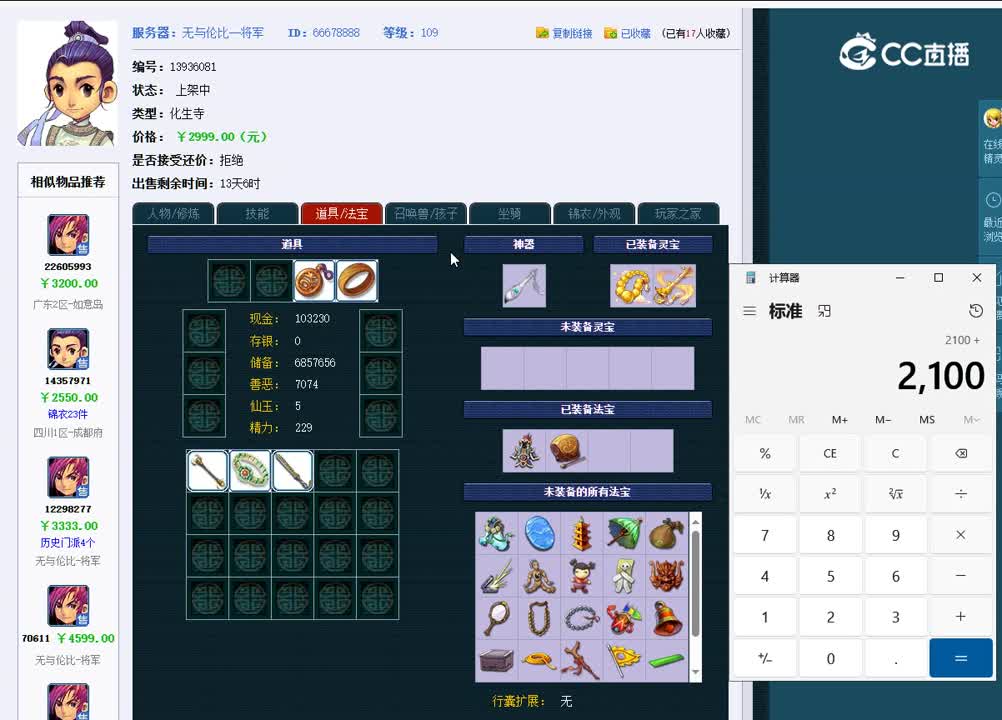Click the red bell 法宝 icon
The height and width of the screenshot is (720, 1002).
point(666,618)
